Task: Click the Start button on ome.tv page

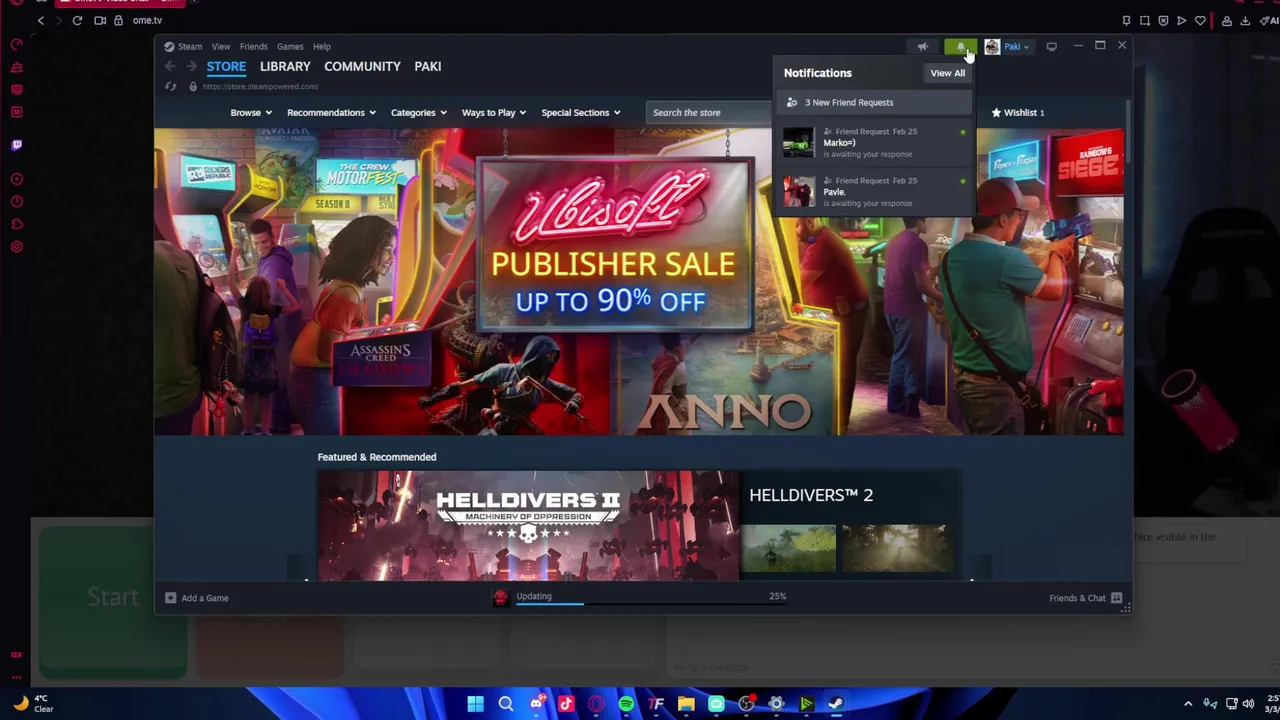Action: 113,598
